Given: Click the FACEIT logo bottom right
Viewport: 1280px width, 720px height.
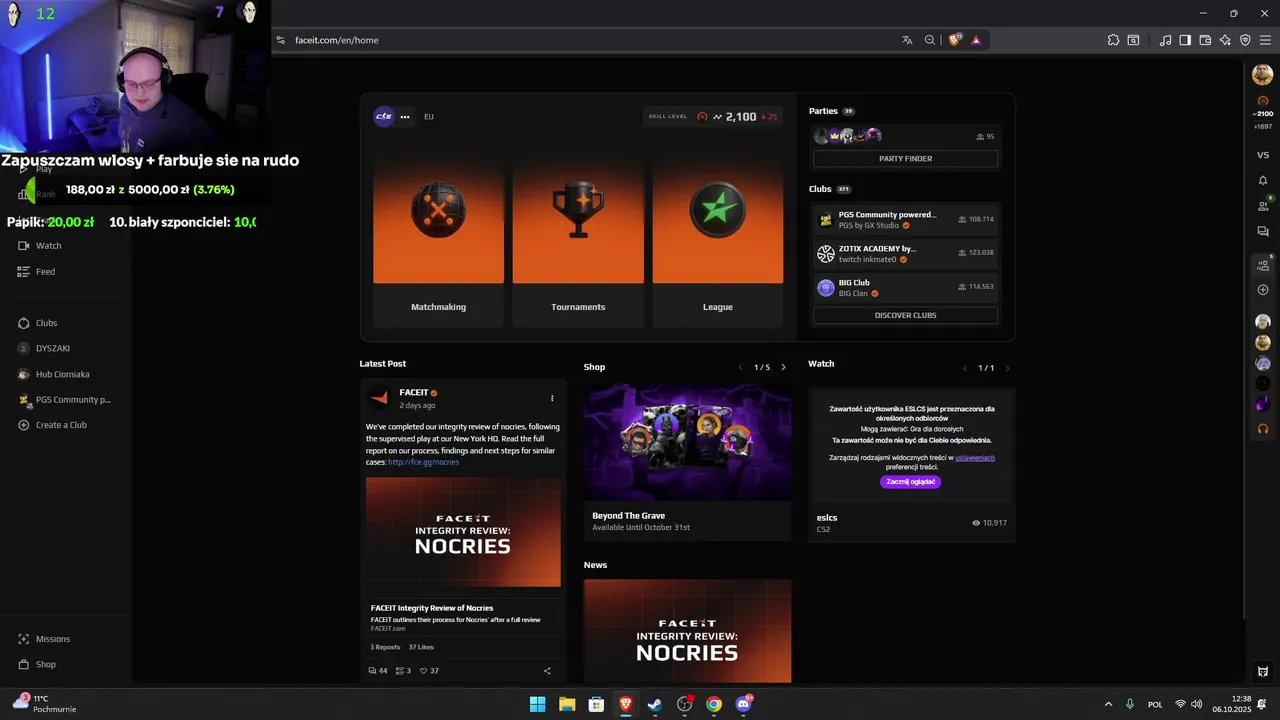Looking at the screenshot, I should pyautogui.click(x=1263, y=671).
